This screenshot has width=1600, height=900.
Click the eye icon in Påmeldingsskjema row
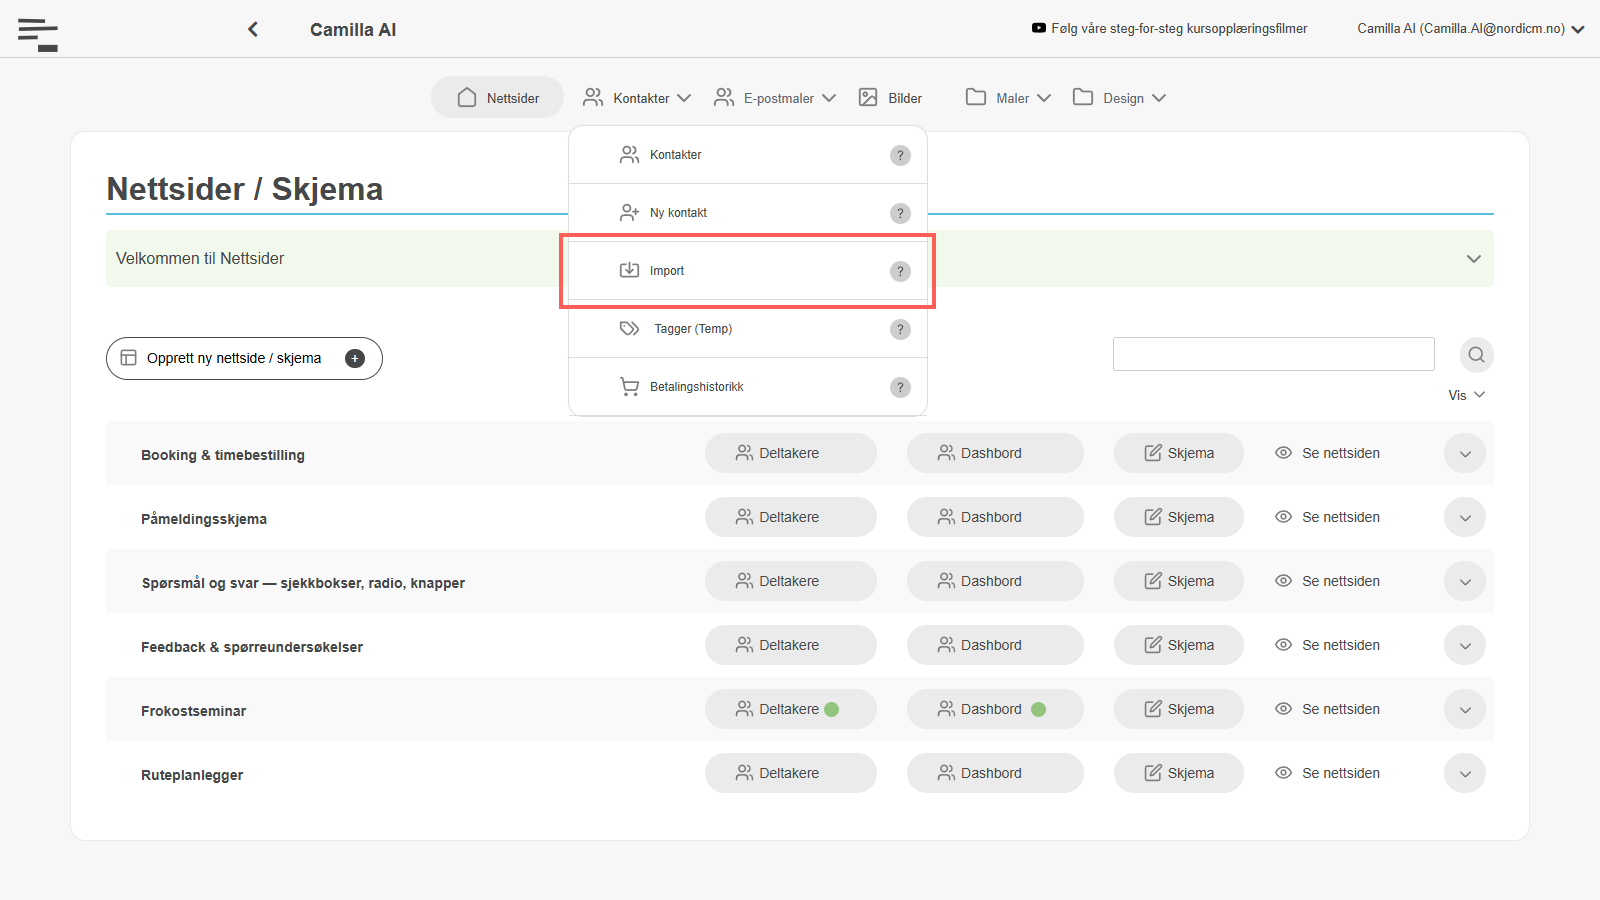click(x=1284, y=517)
